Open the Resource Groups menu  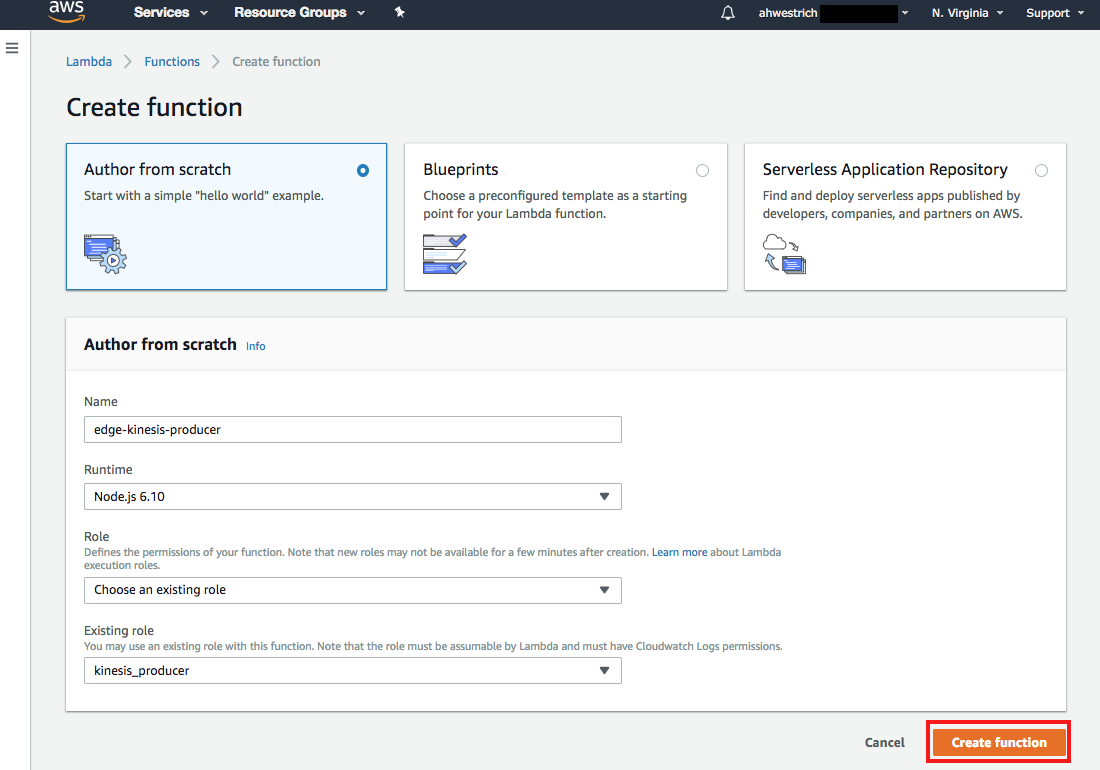tap(300, 13)
